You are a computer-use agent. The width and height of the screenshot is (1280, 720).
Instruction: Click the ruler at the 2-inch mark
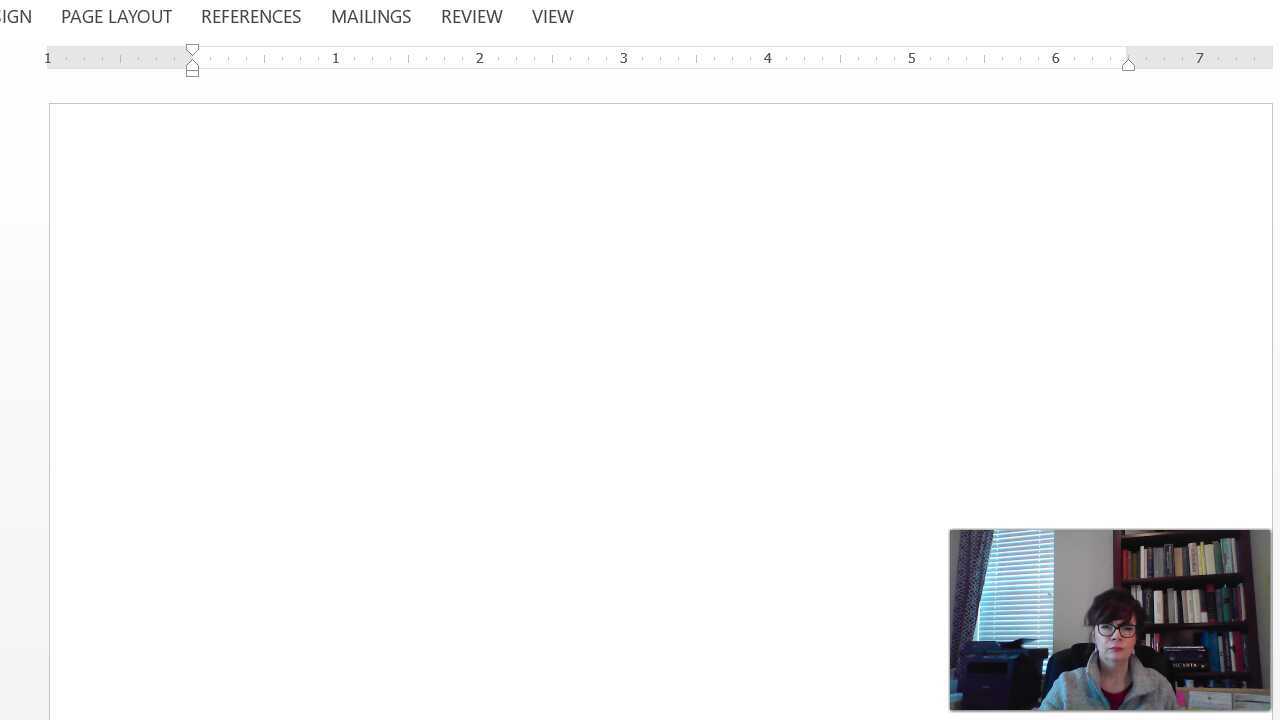click(x=479, y=57)
